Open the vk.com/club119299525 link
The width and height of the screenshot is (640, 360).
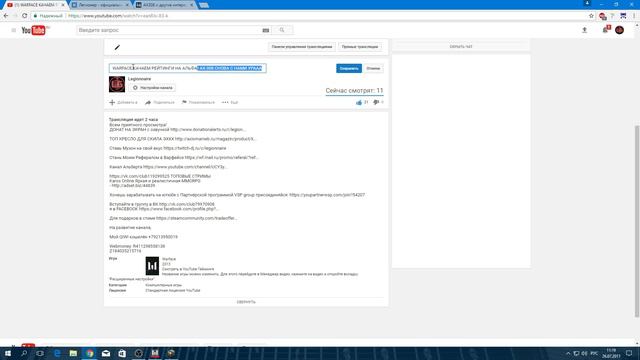[139, 176]
